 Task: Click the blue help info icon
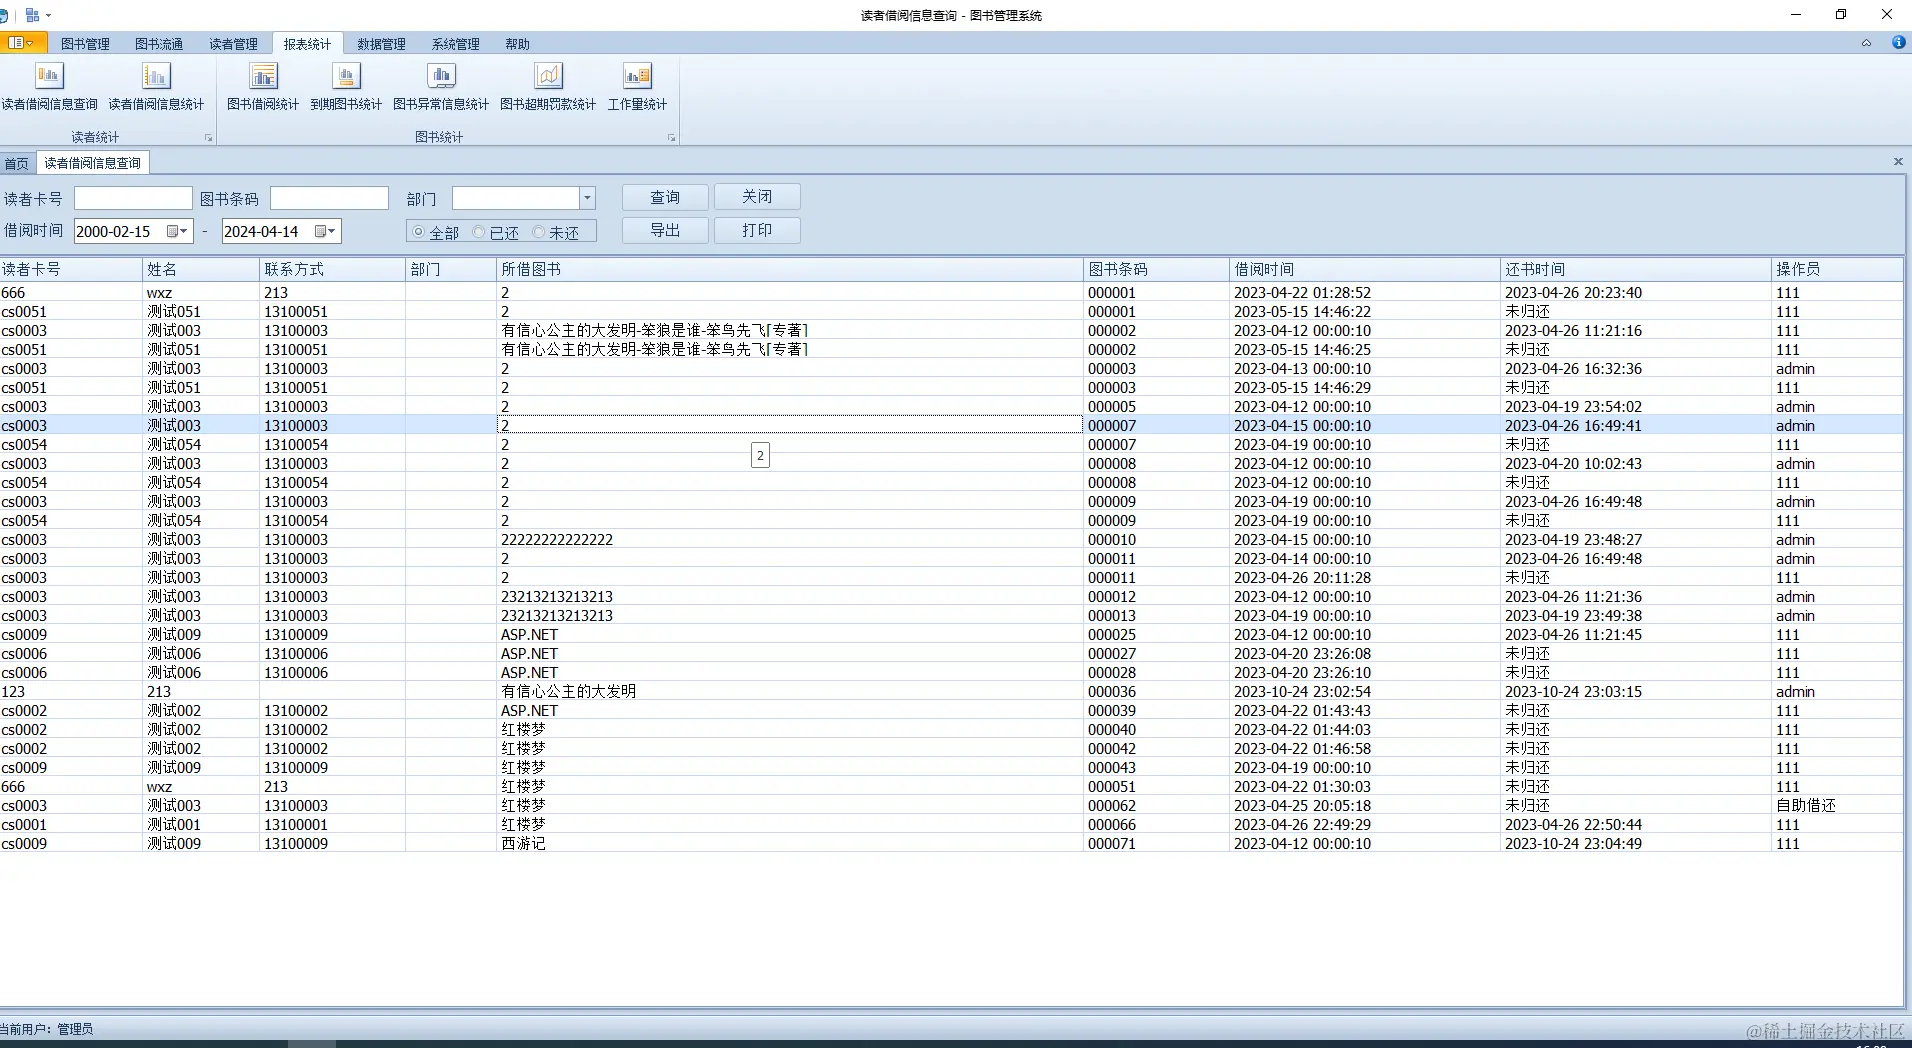pyautogui.click(x=1898, y=43)
